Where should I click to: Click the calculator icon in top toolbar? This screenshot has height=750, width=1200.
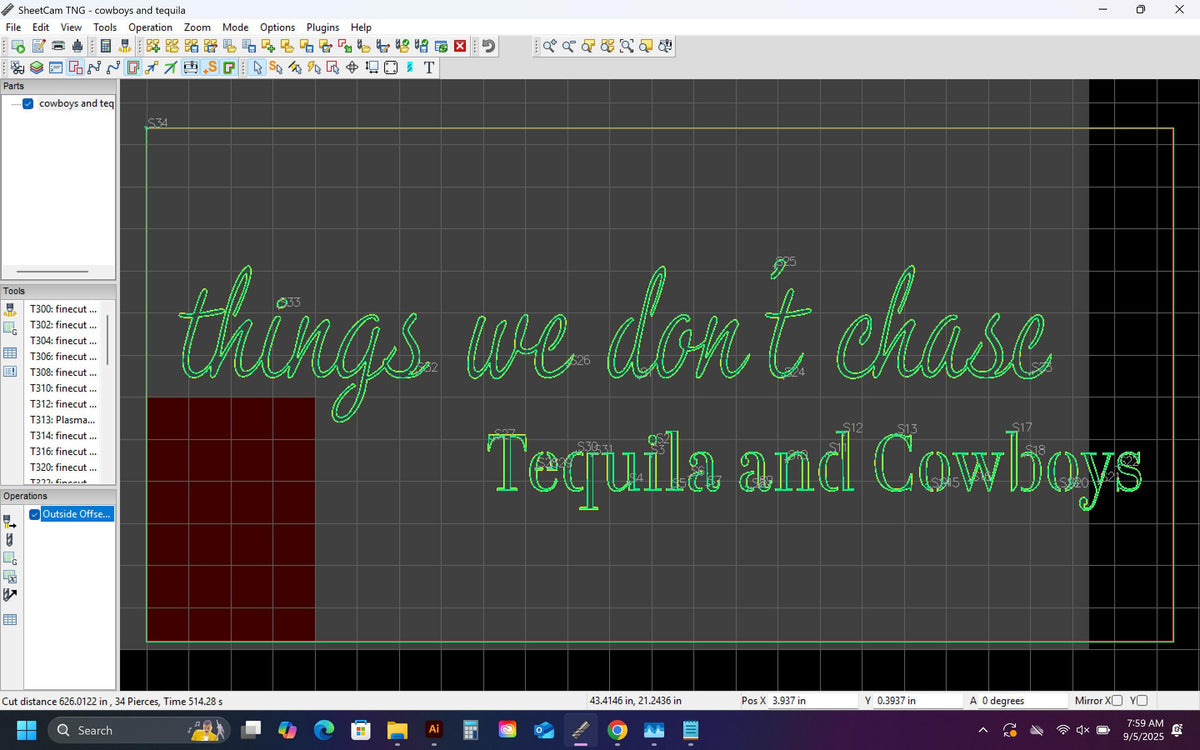click(105, 46)
